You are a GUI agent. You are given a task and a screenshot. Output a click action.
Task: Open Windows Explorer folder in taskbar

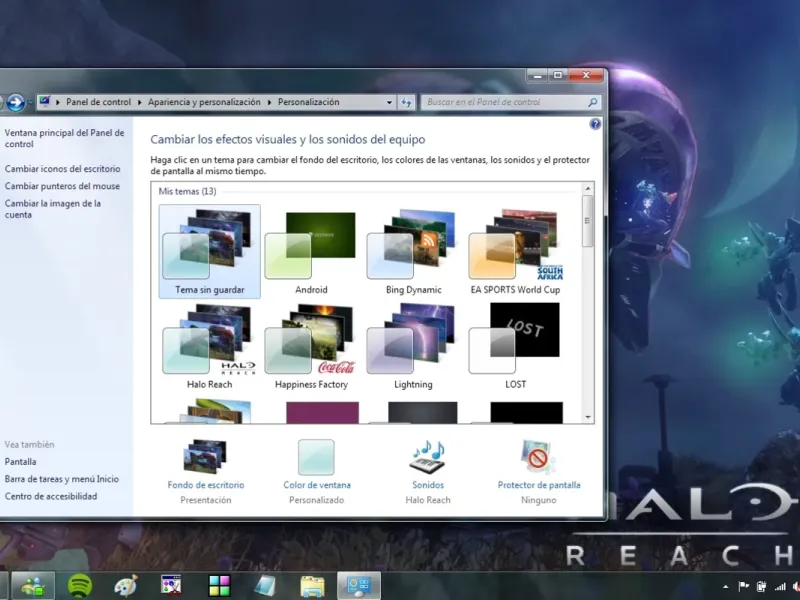(312, 585)
